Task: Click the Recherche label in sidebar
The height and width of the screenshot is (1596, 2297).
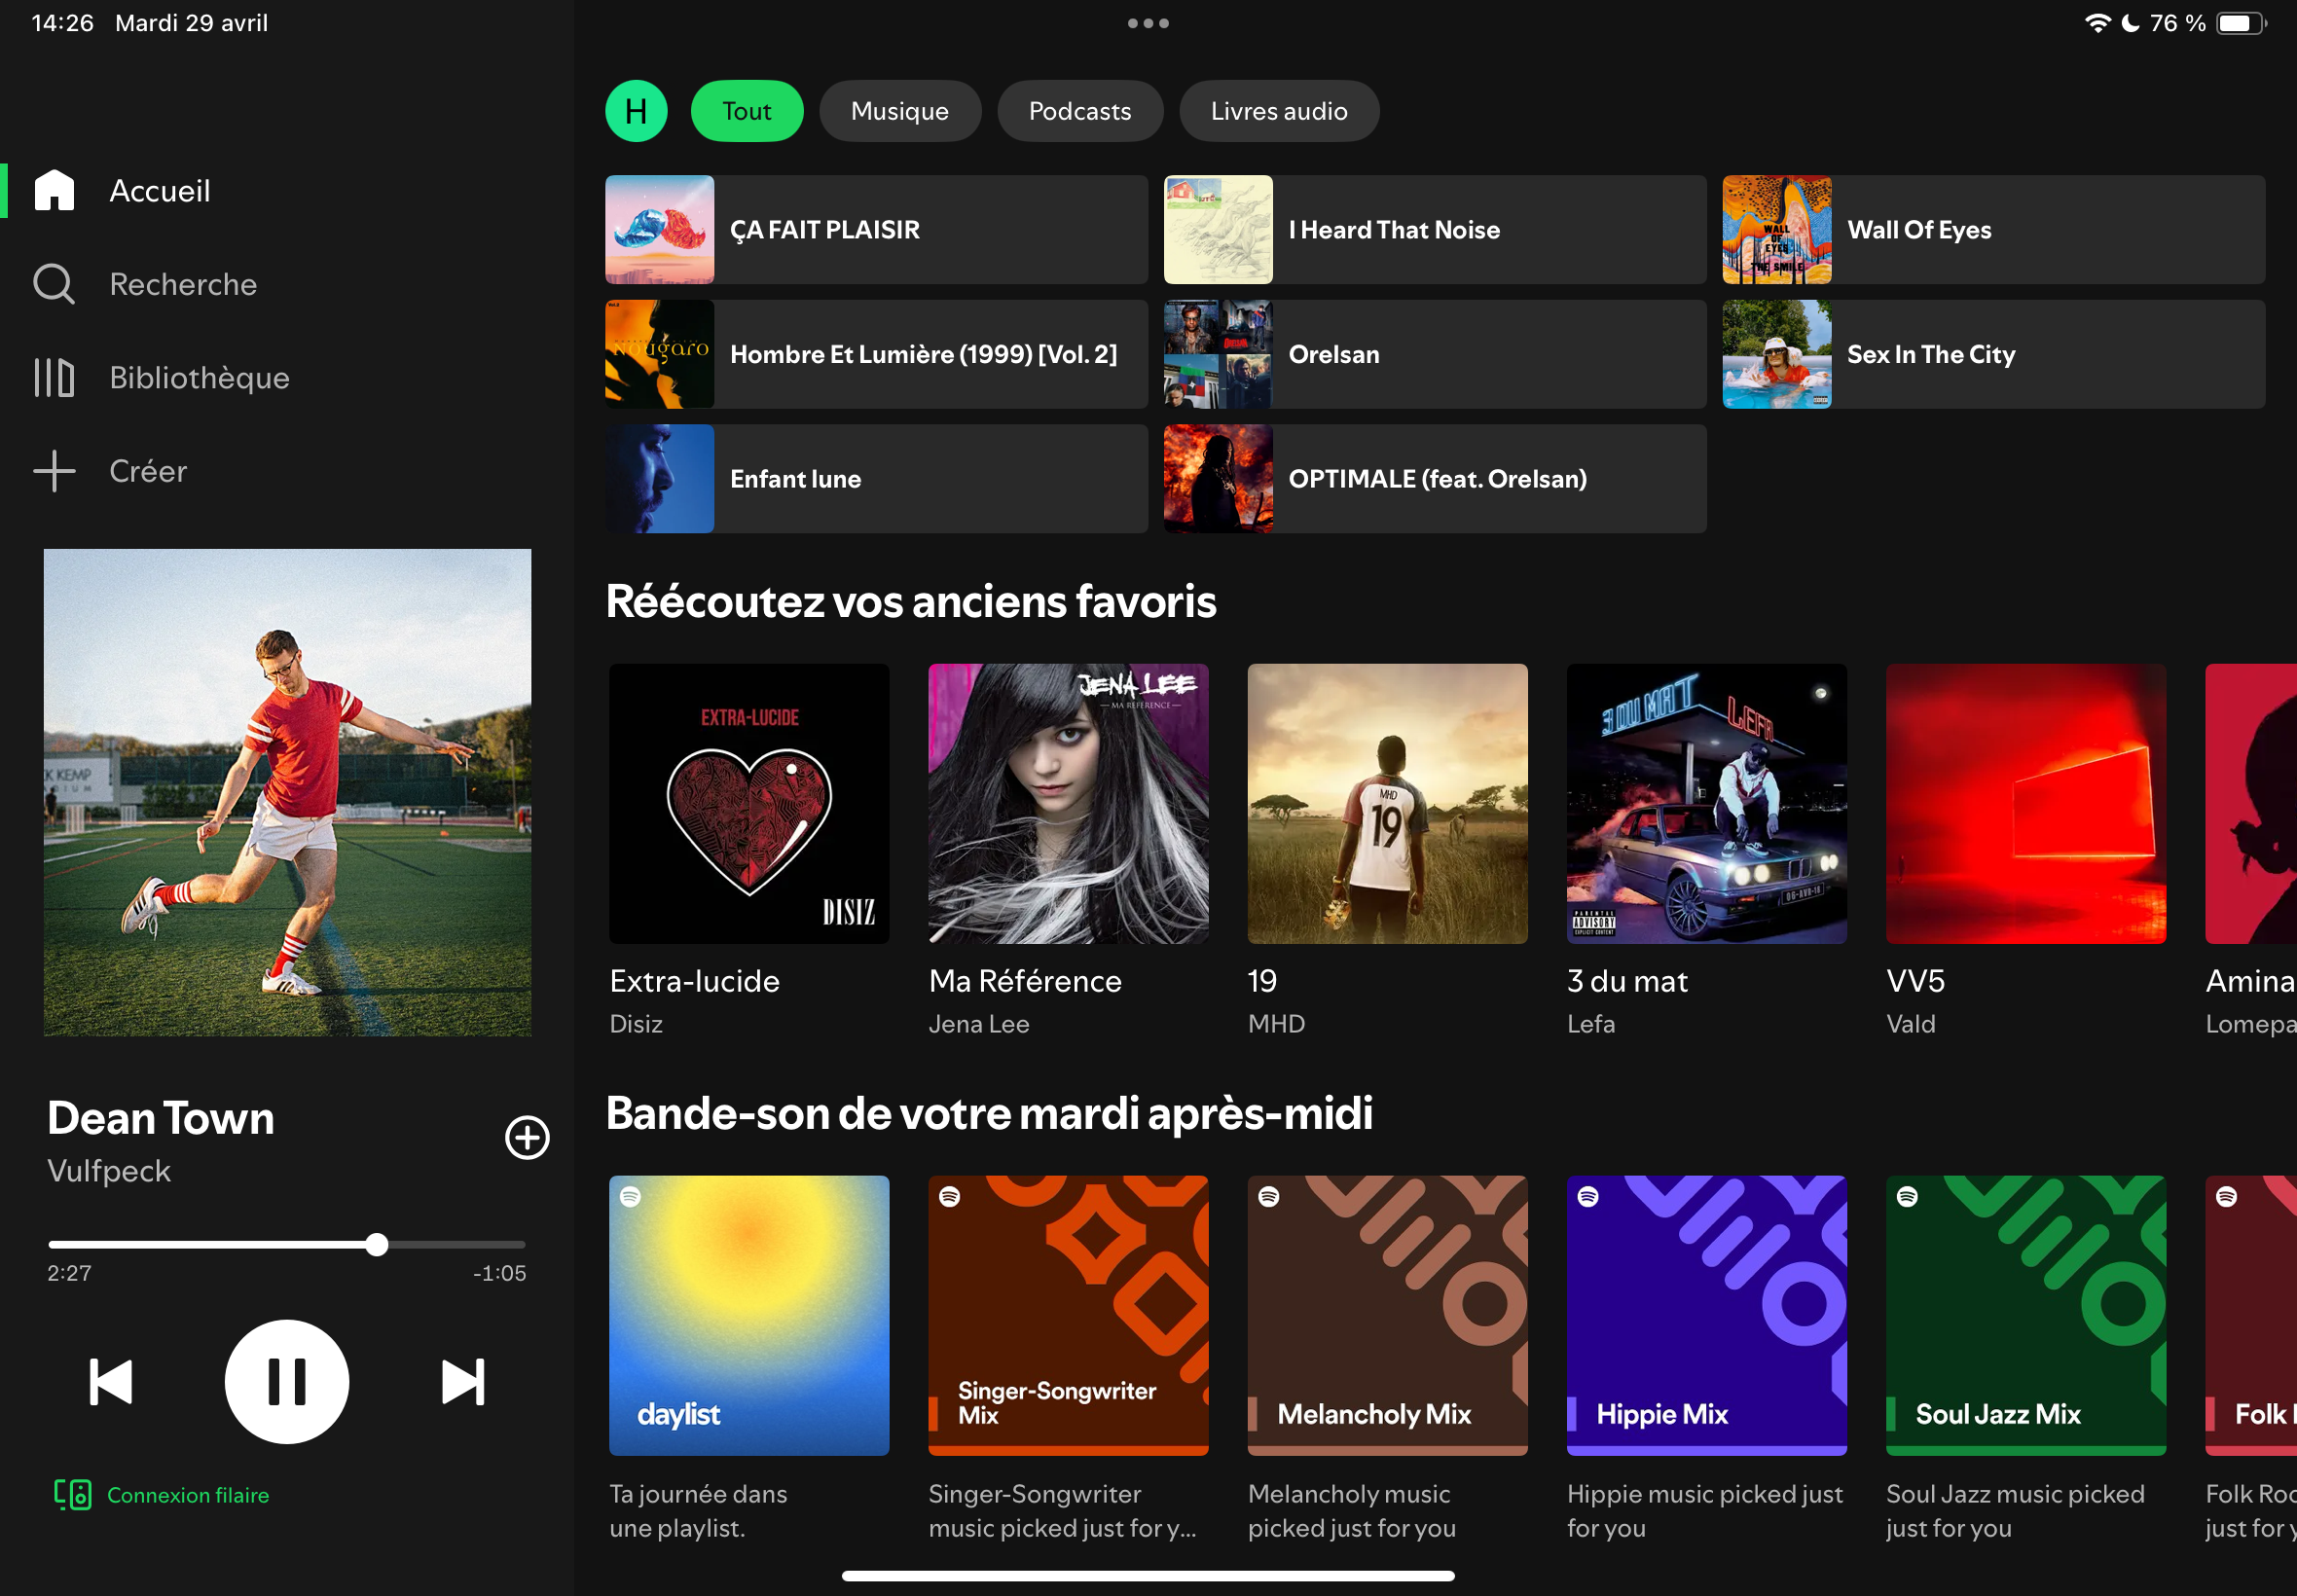Action: coord(183,285)
